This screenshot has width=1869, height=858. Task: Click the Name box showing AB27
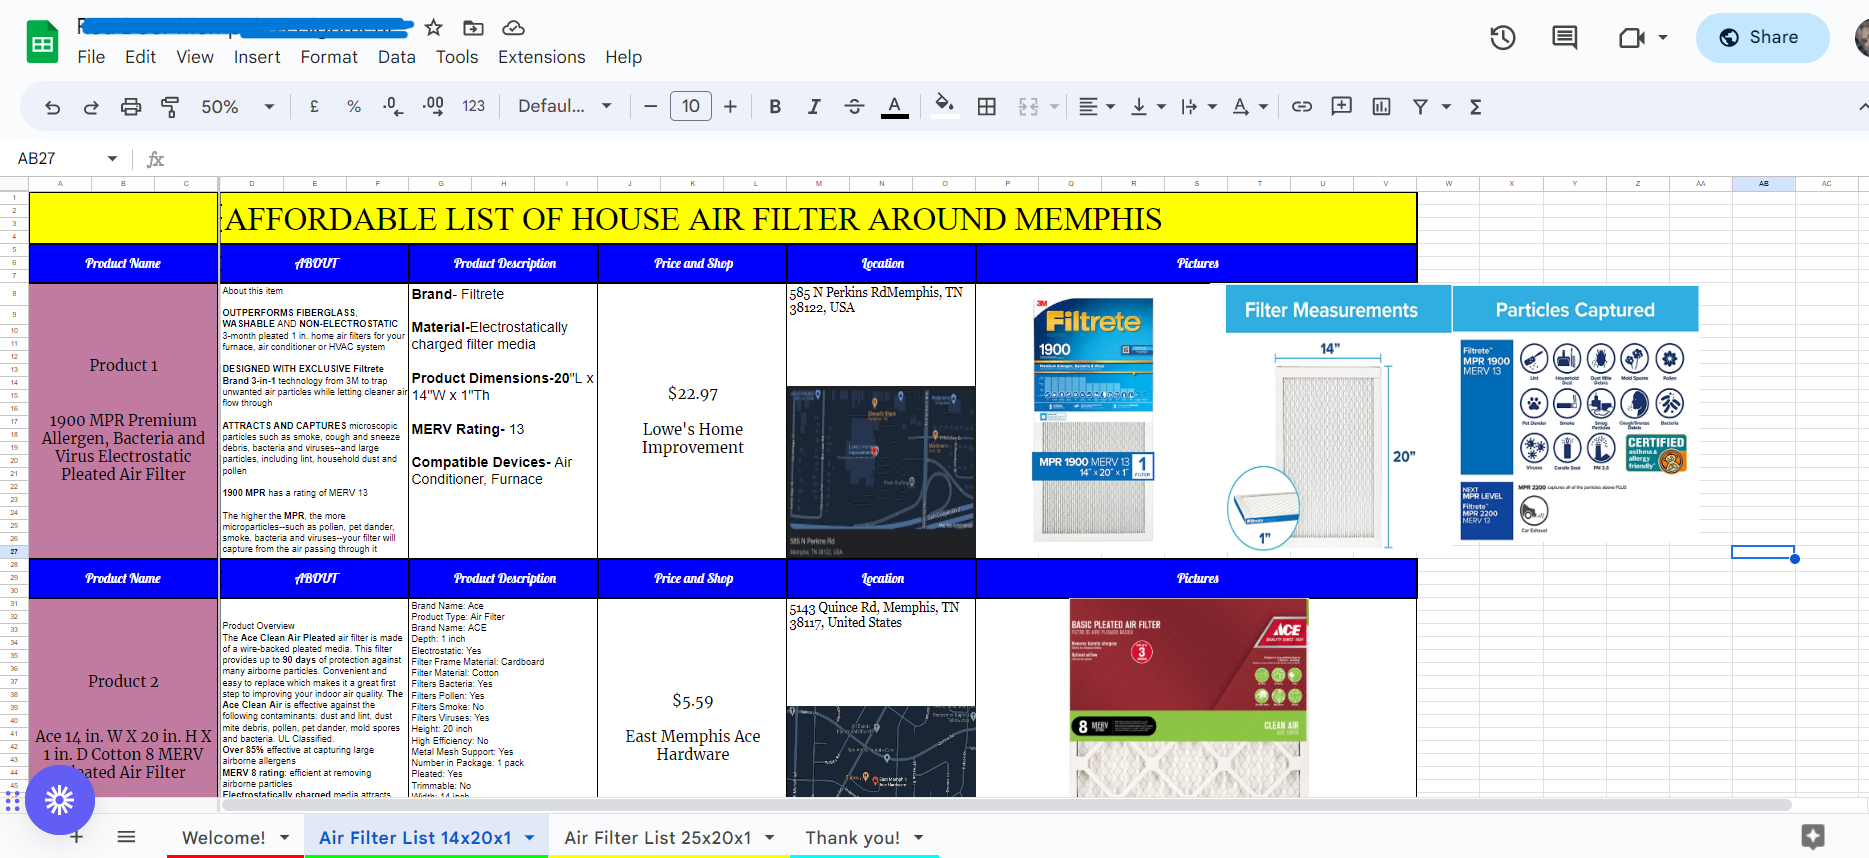60,159
